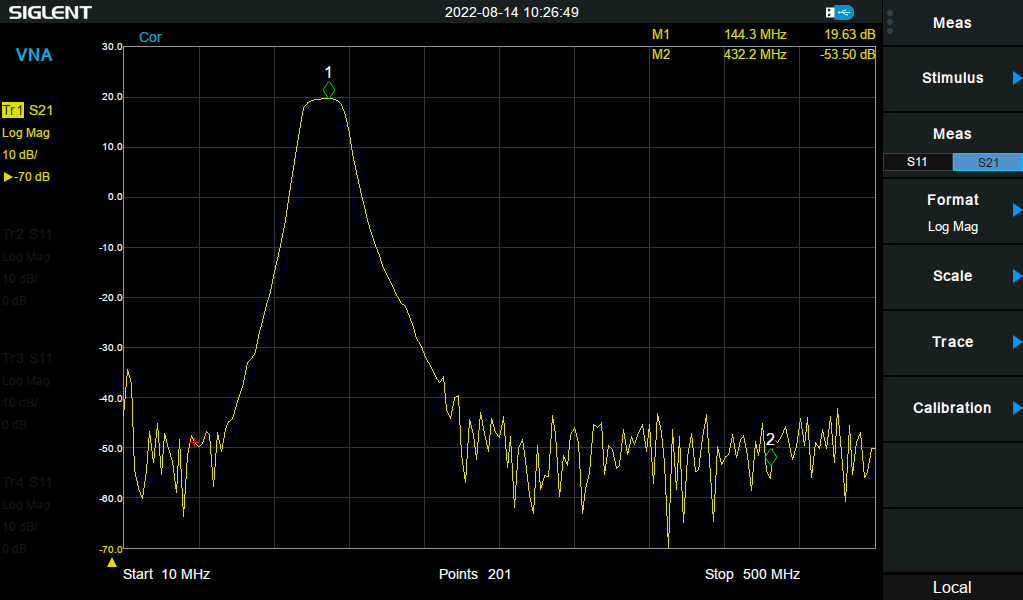Click the 19.63 dB marker value

tap(849, 35)
